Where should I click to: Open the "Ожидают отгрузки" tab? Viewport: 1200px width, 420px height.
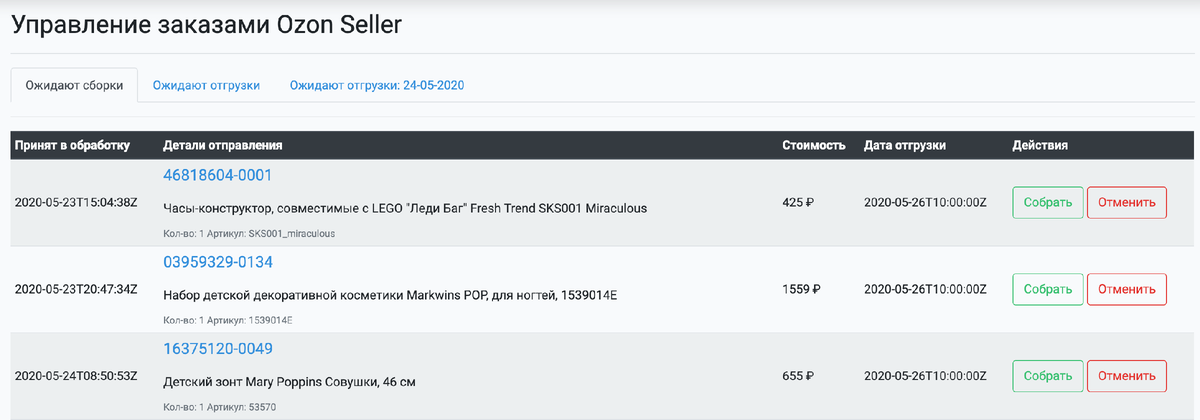click(x=206, y=86)
